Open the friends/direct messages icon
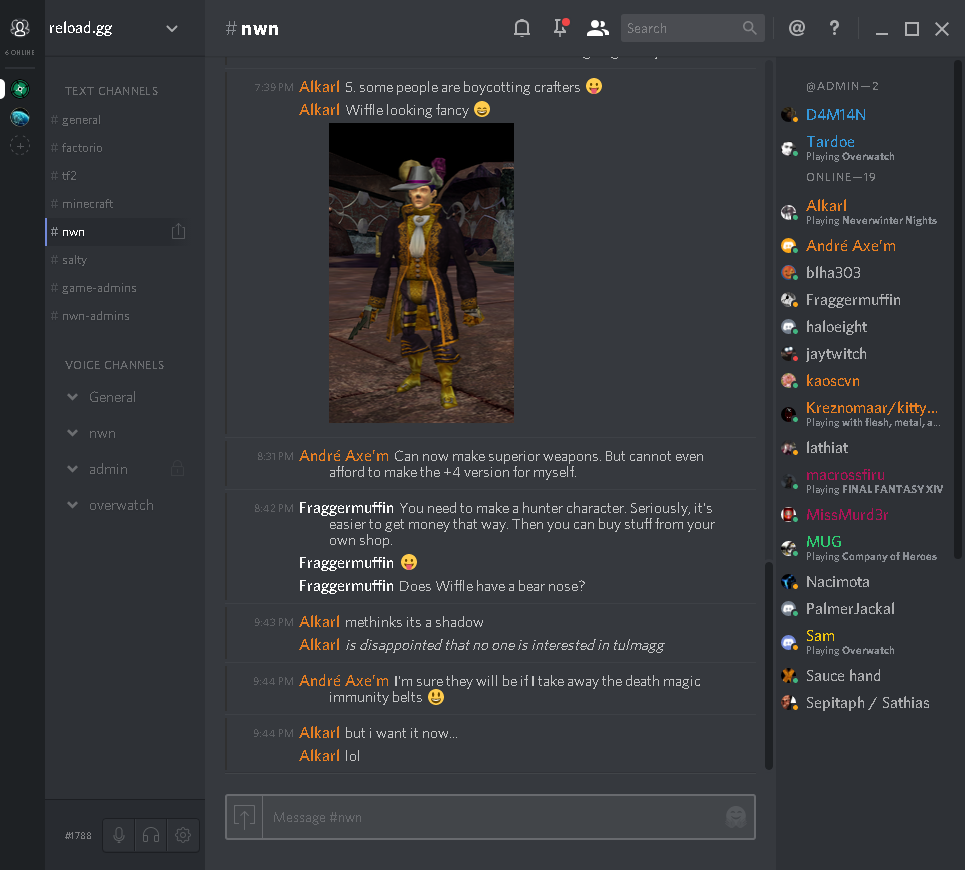 point(20,28)
